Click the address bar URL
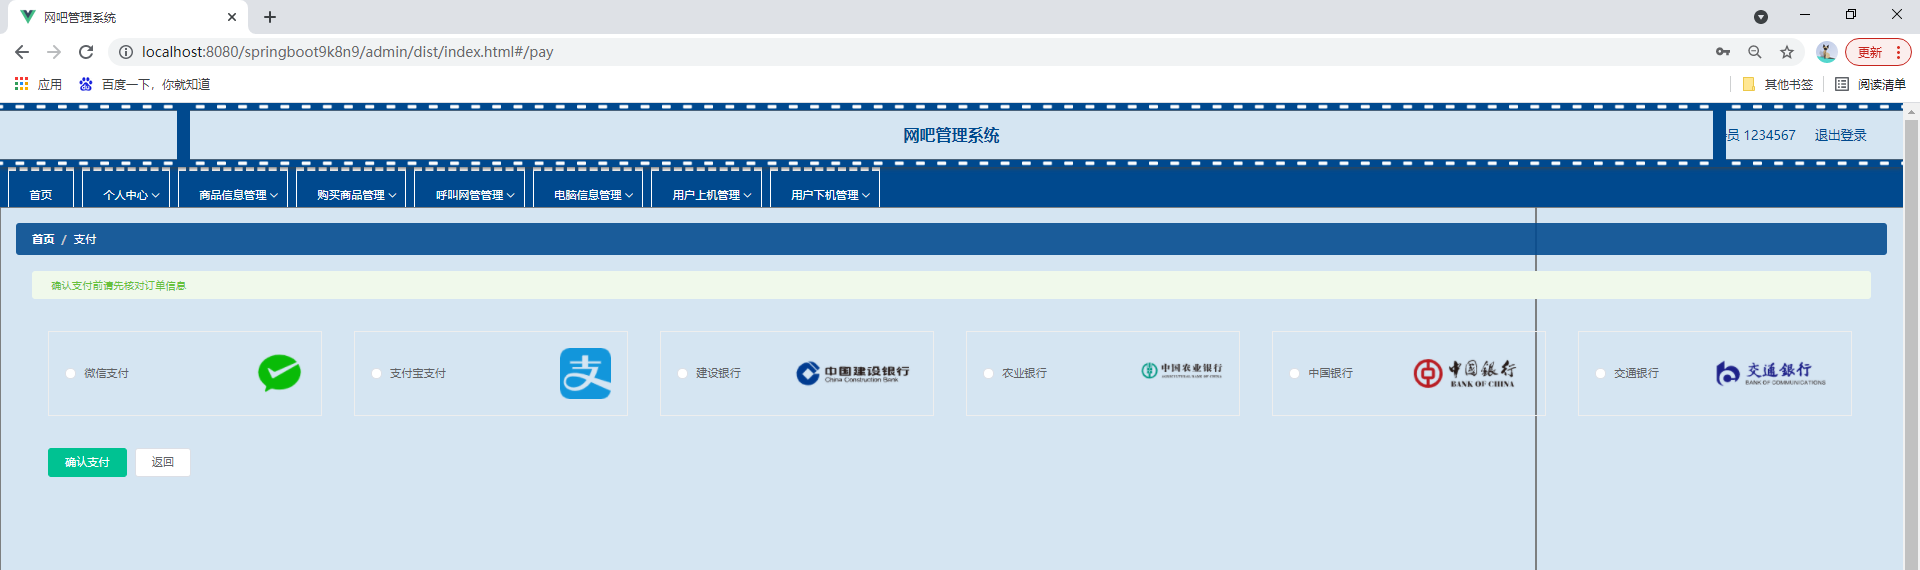Image resolution: width=1920 pixels, height=570 pixels. tap(347, 52)
